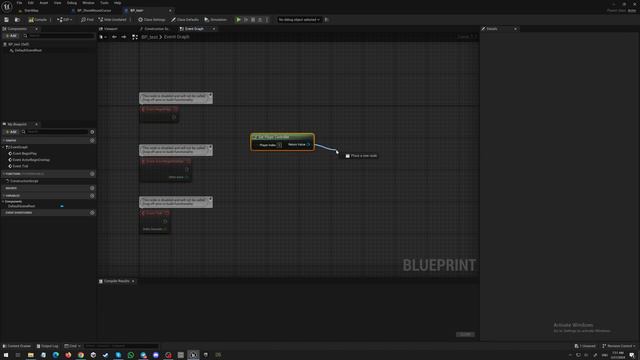Close the Compiler Results panel tab
Image resolution: width=640 pixels, height=360 pixels.
(133, 281)
